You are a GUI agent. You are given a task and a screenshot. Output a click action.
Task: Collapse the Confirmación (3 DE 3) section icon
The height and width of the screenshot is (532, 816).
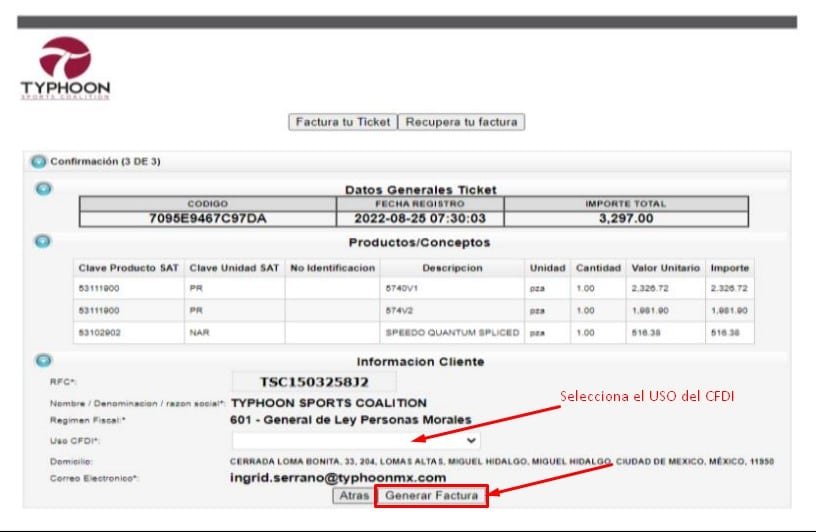coord(39,162)
